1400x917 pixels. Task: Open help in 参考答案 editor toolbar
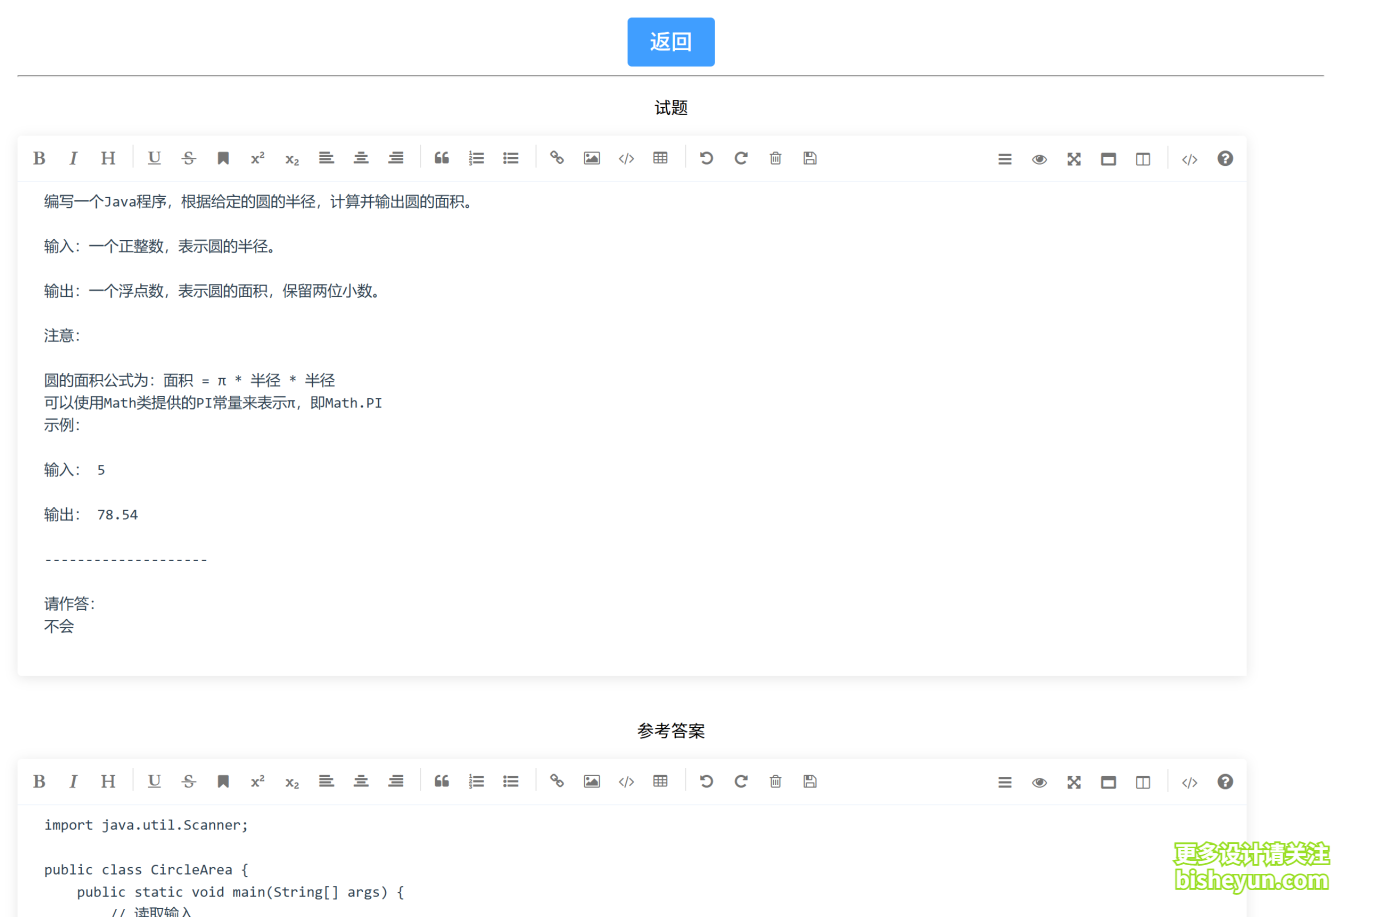[1225, 782]
